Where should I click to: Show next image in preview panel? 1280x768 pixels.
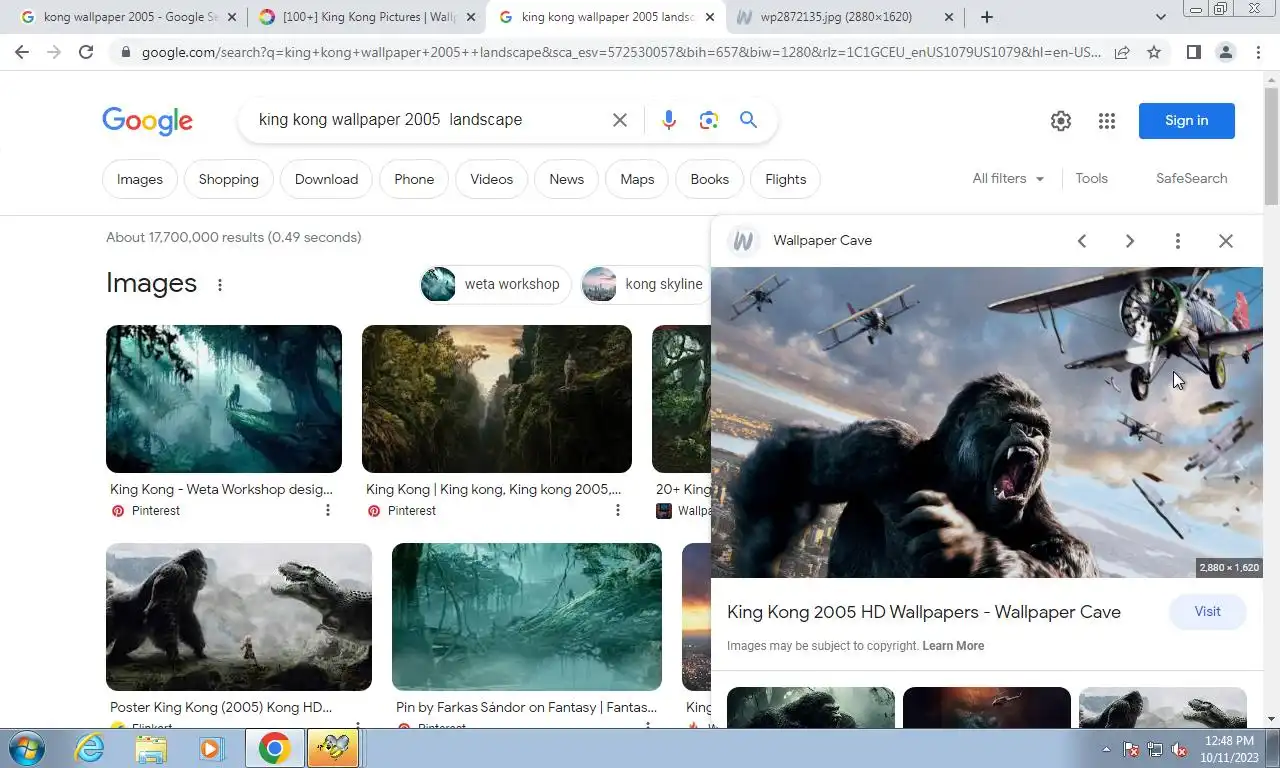pos(1130,241)
